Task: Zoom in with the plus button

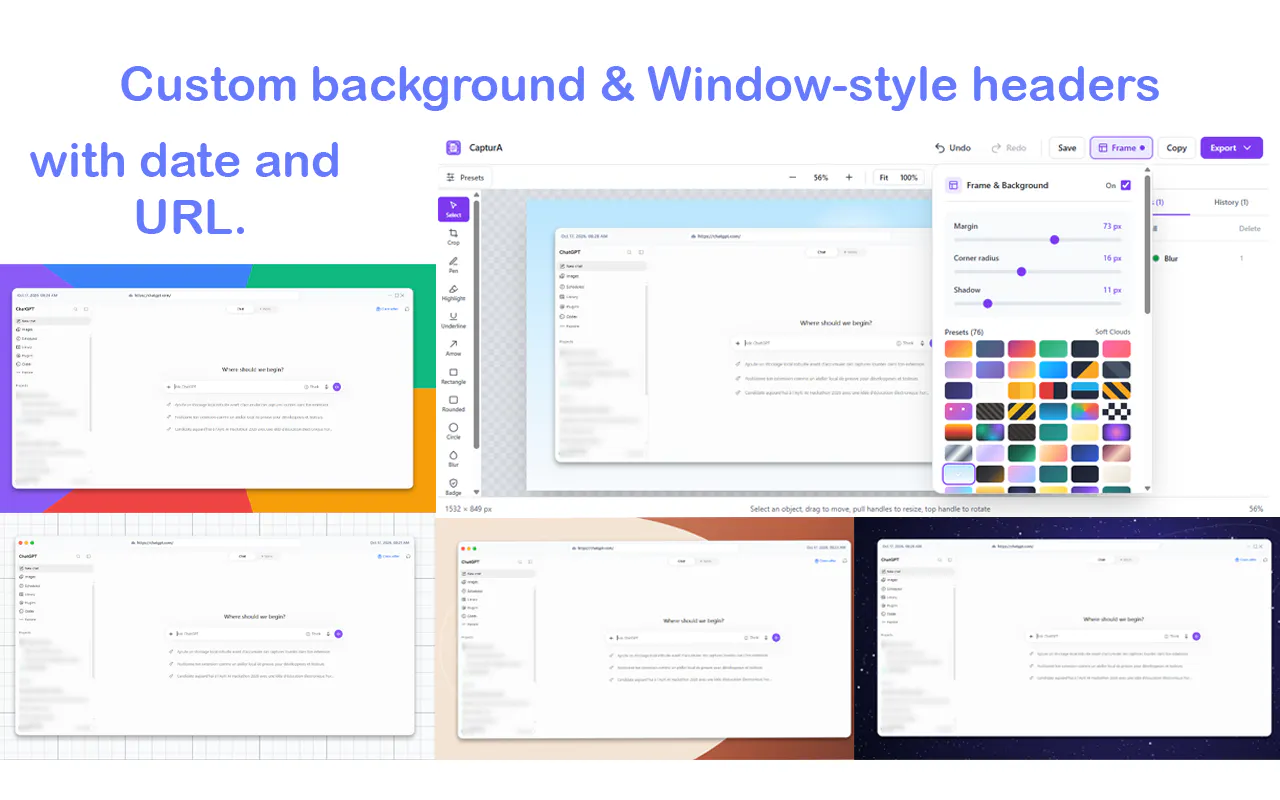Action: (849, 177)
